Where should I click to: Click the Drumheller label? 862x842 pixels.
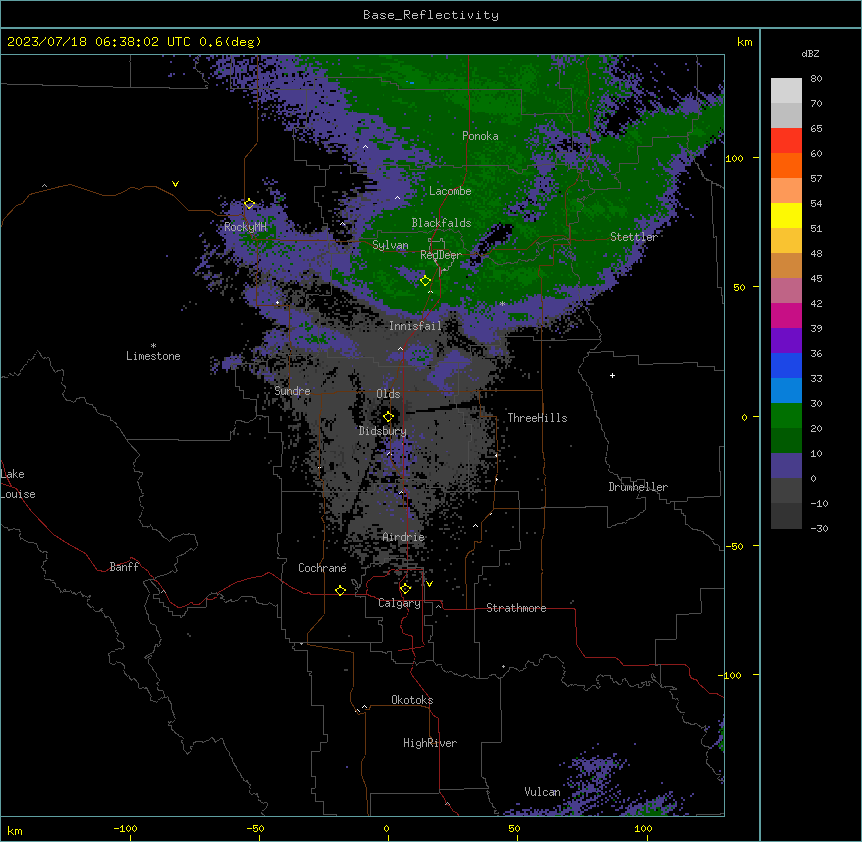(x=638, y=487)
